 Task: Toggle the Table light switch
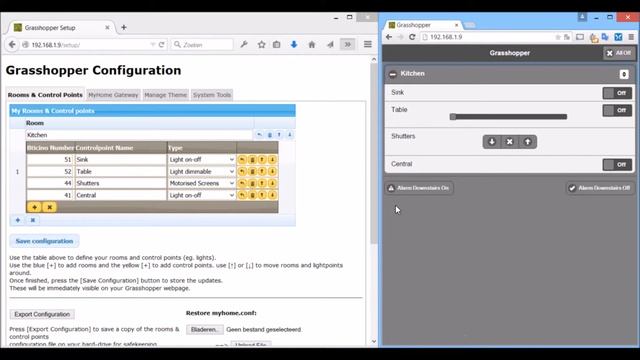(x=617, y=110)
